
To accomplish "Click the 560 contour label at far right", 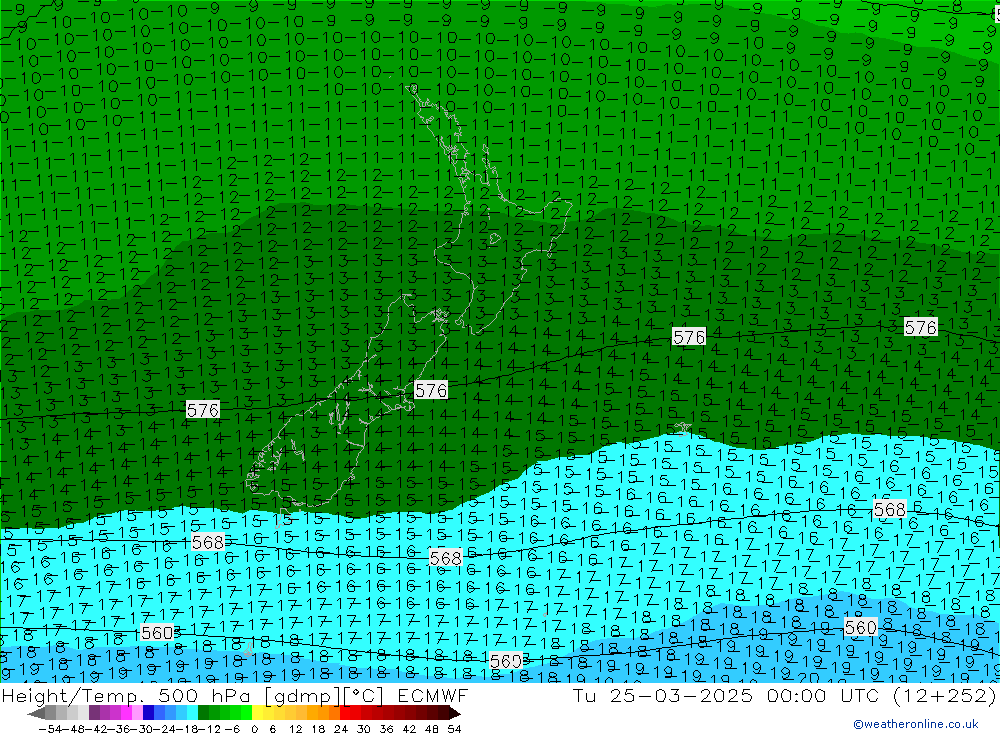I will click(860, 628).
